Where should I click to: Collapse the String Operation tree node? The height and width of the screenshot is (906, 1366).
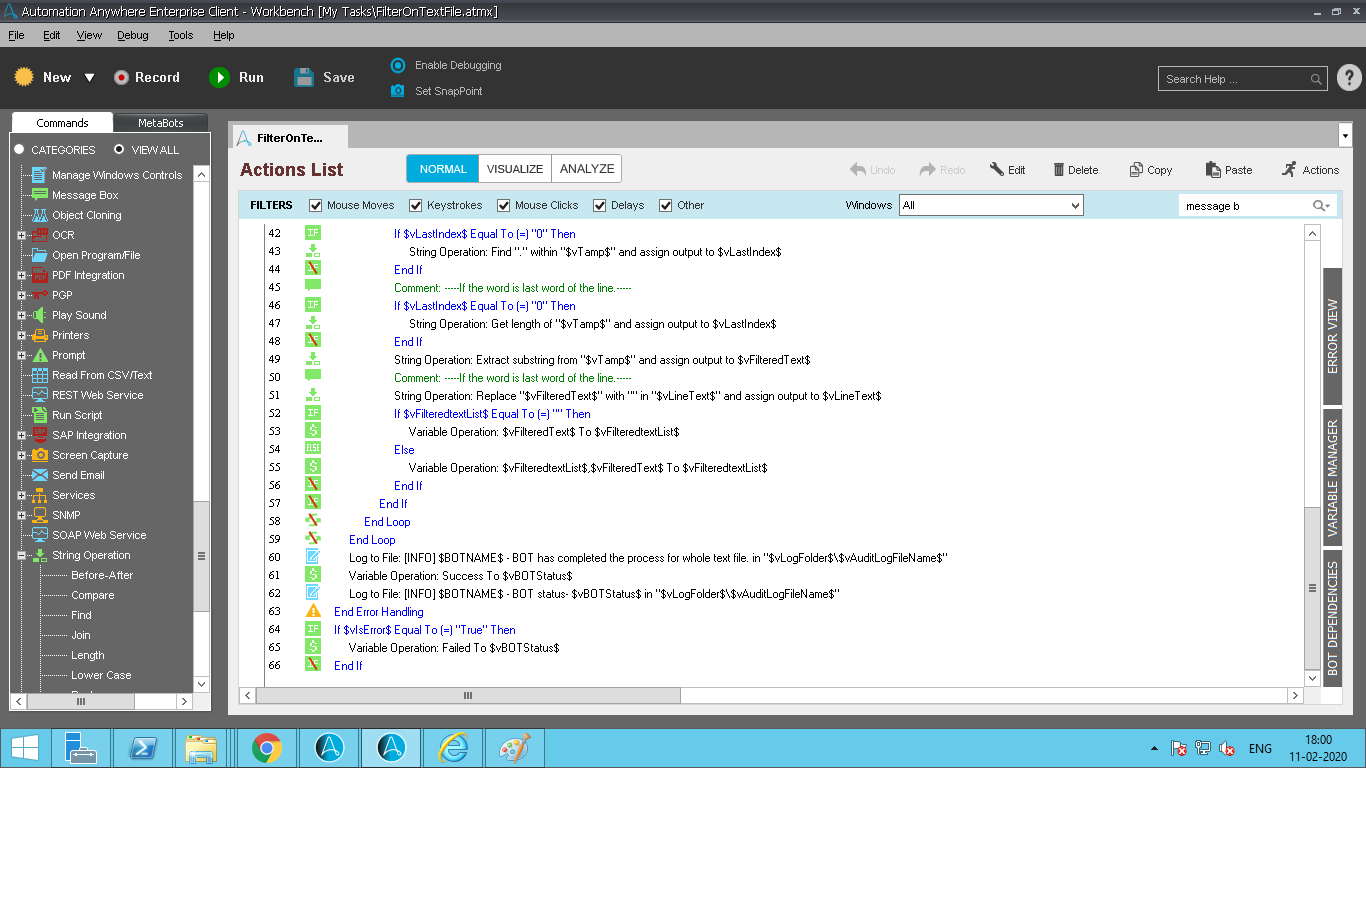(x=21, y=556)
